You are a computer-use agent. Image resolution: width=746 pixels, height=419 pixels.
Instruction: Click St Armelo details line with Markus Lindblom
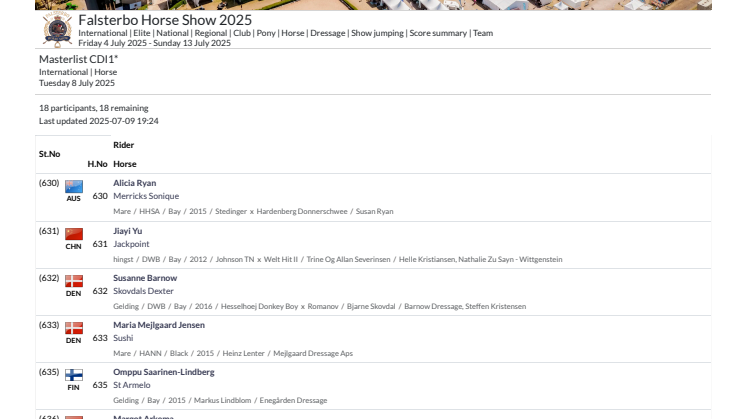[x=220, y=400]
